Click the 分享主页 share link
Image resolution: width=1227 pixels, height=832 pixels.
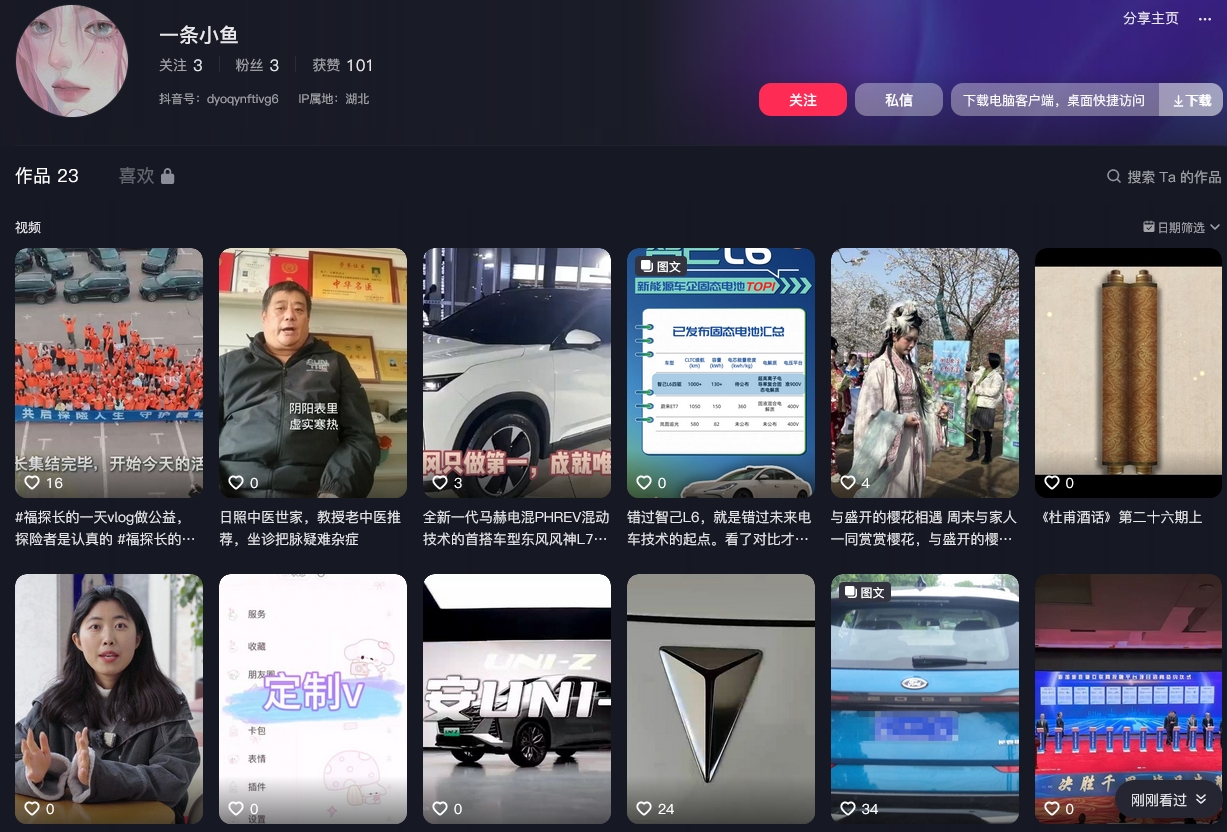point(1151,19)
